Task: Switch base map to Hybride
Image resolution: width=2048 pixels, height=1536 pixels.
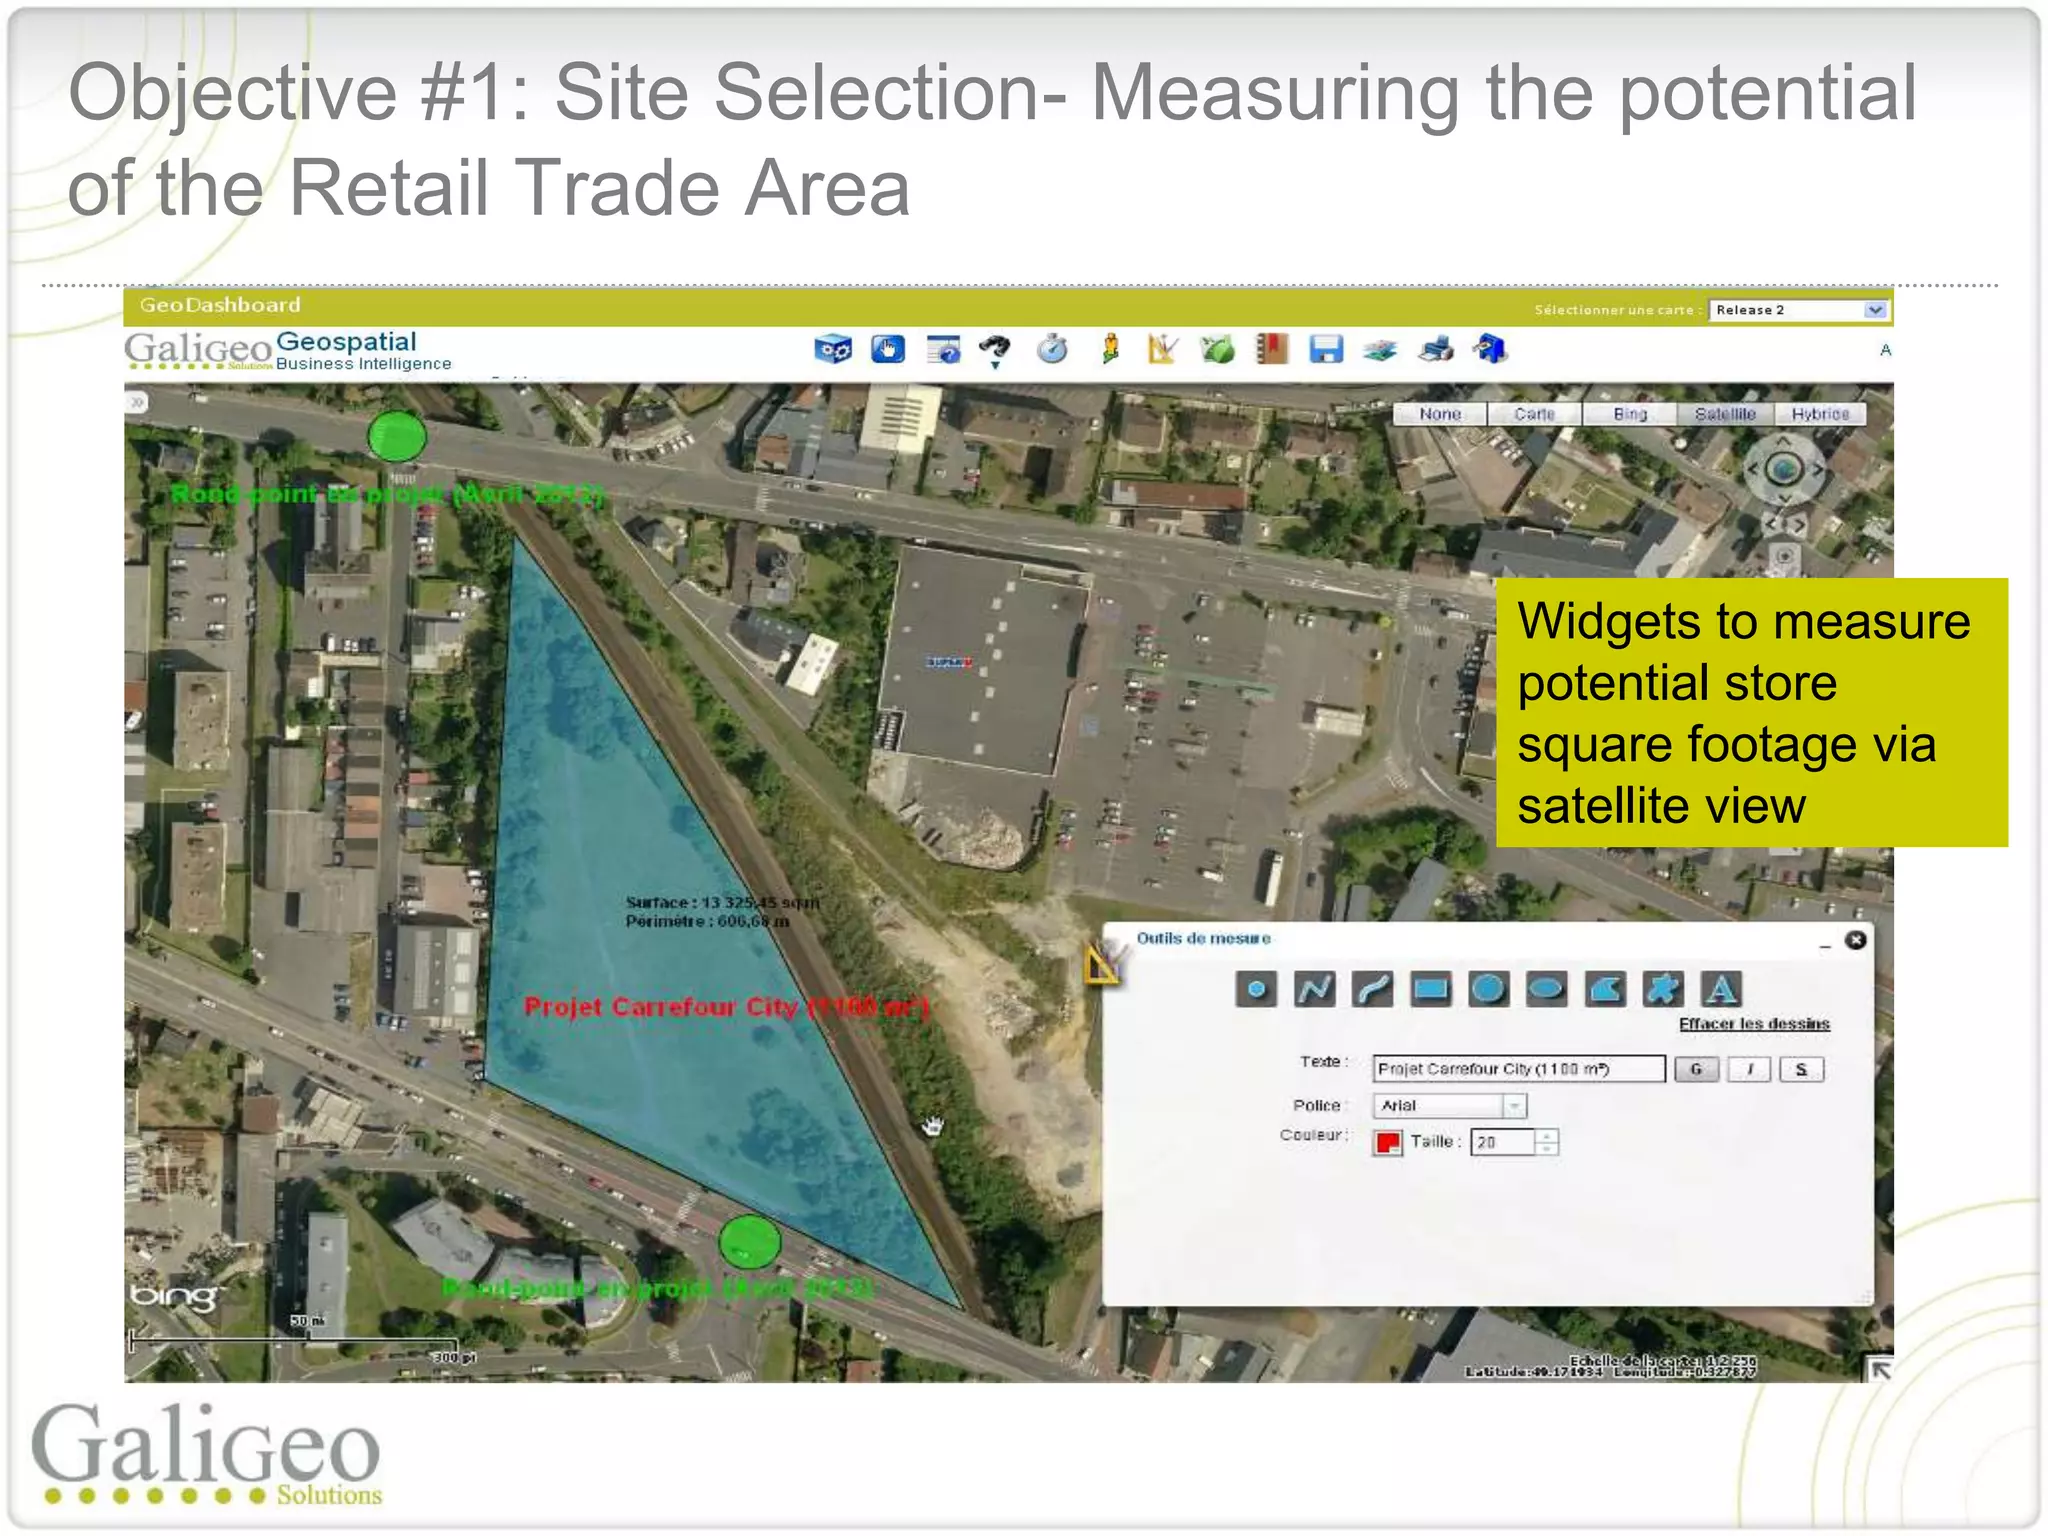Action: pyautogui.click(x=1820, y=414)
